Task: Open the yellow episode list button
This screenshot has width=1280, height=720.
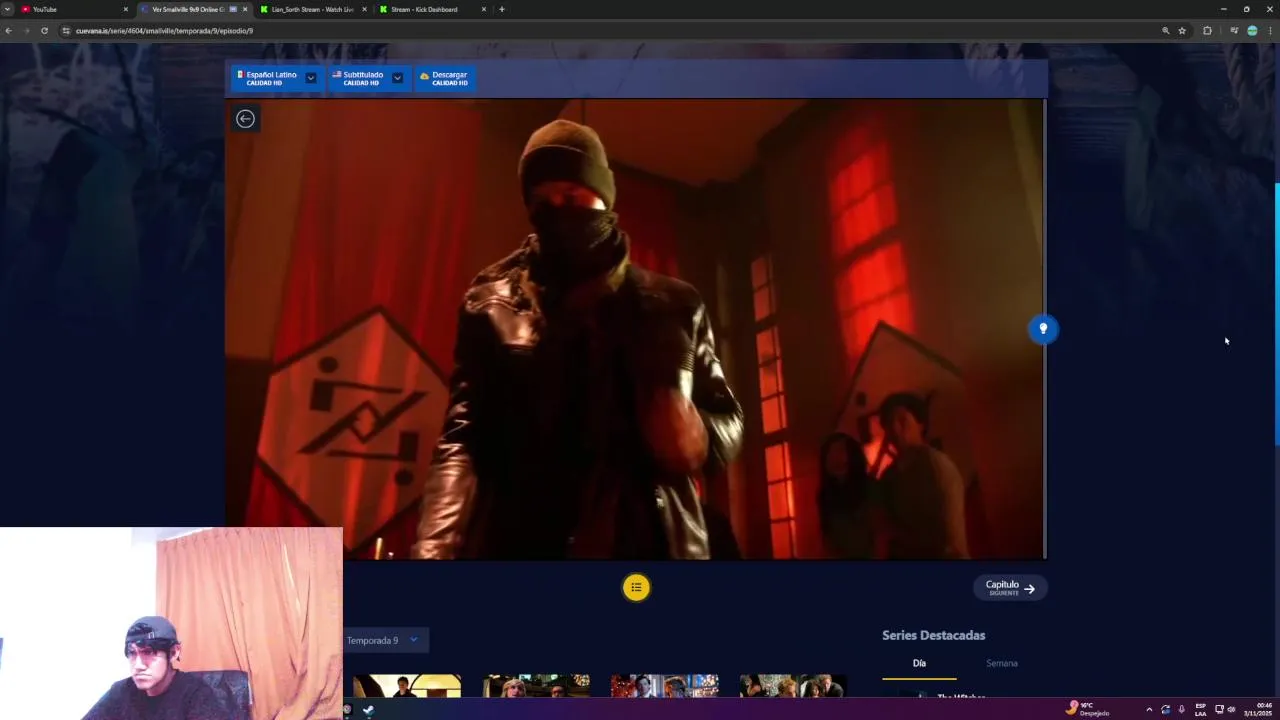Action: click(636, 587)
